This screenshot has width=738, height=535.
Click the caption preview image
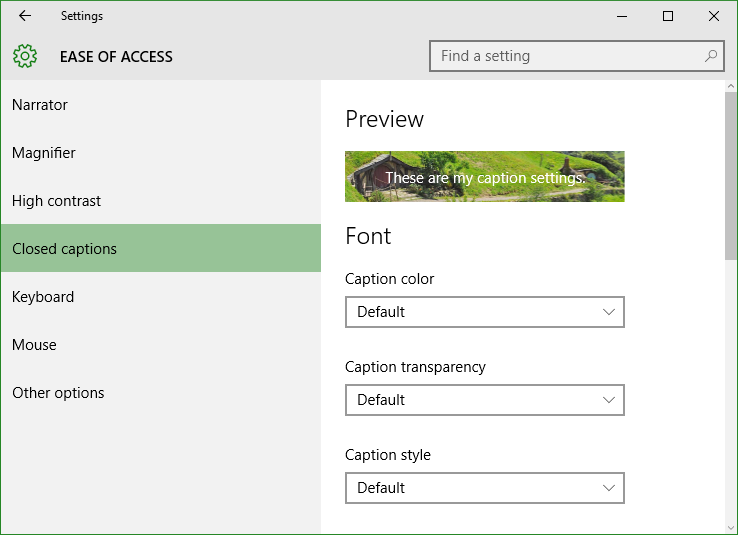click(485, 176)
